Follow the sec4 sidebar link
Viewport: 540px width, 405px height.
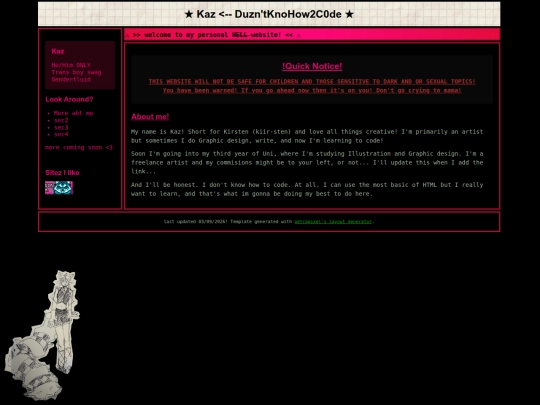61,134
